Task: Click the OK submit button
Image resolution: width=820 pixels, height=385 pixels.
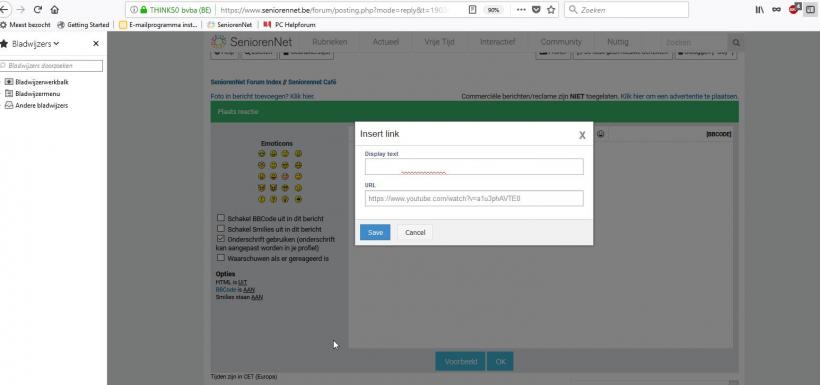Action: point(500,361)
